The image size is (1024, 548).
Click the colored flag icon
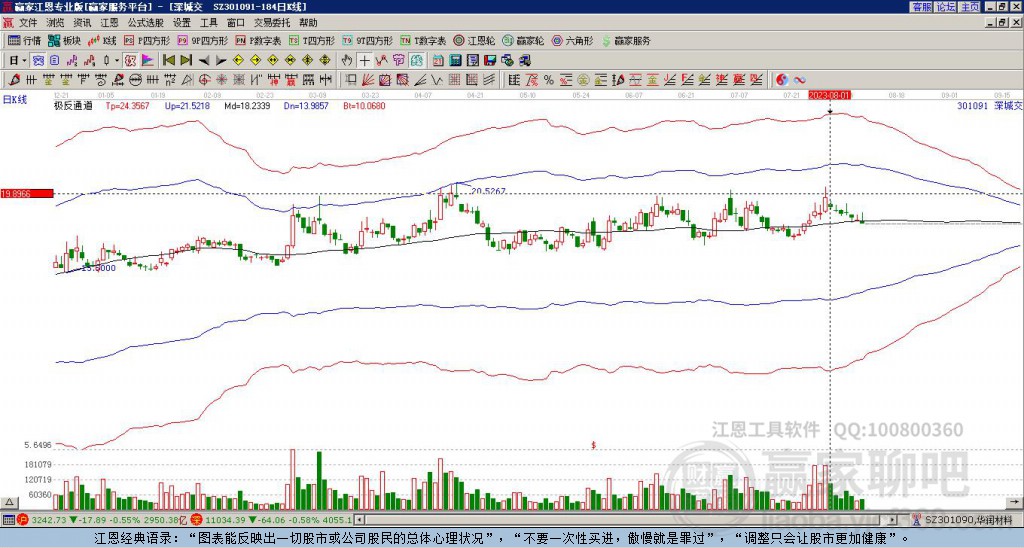pos(148,61)
